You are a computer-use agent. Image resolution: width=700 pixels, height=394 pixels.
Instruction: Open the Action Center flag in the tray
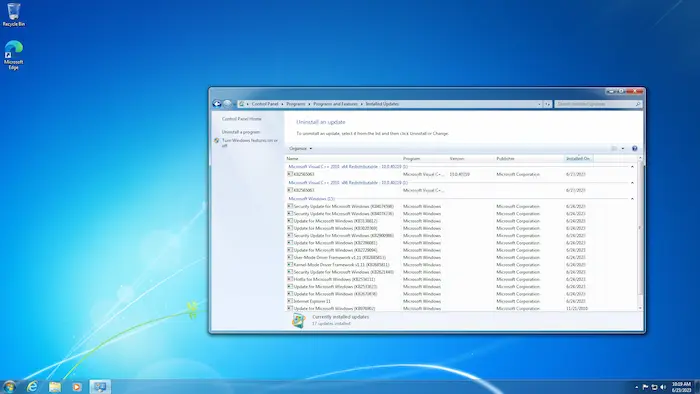click(x=646, y=387)
